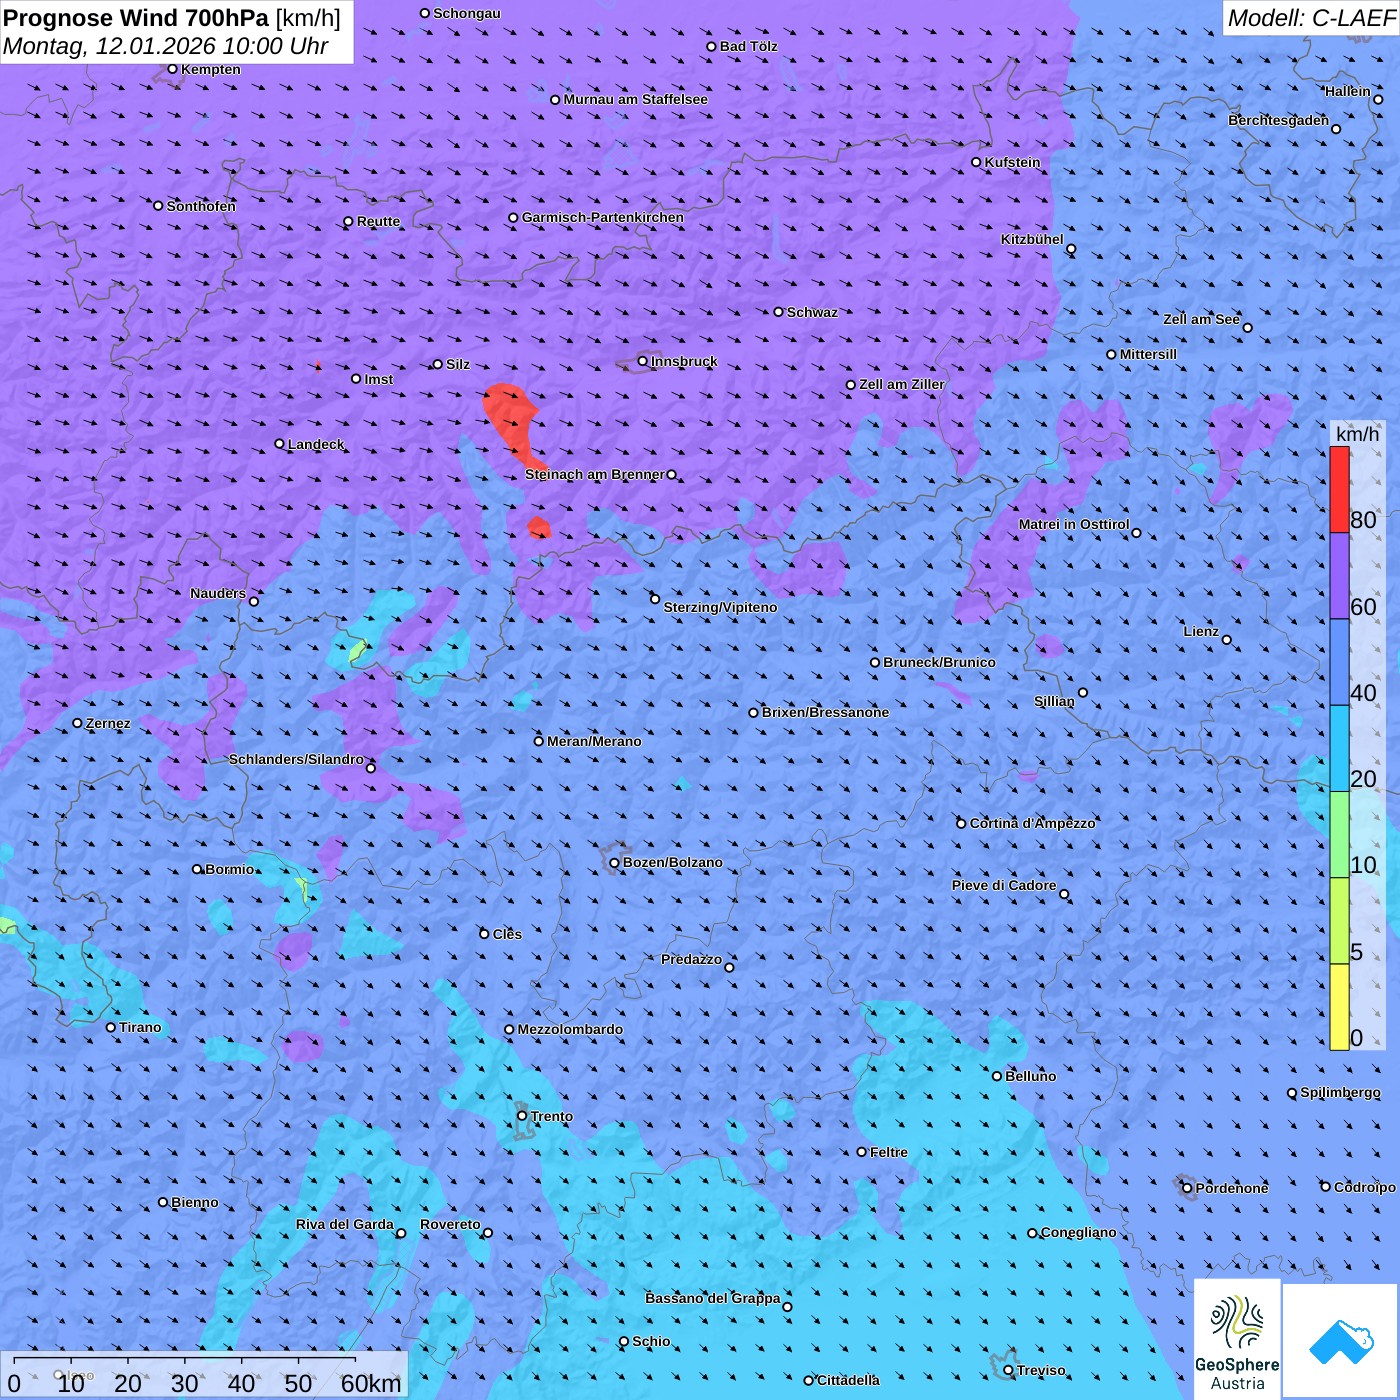Click the 'Berchtesgaden' label

[x=1279, y=120]
